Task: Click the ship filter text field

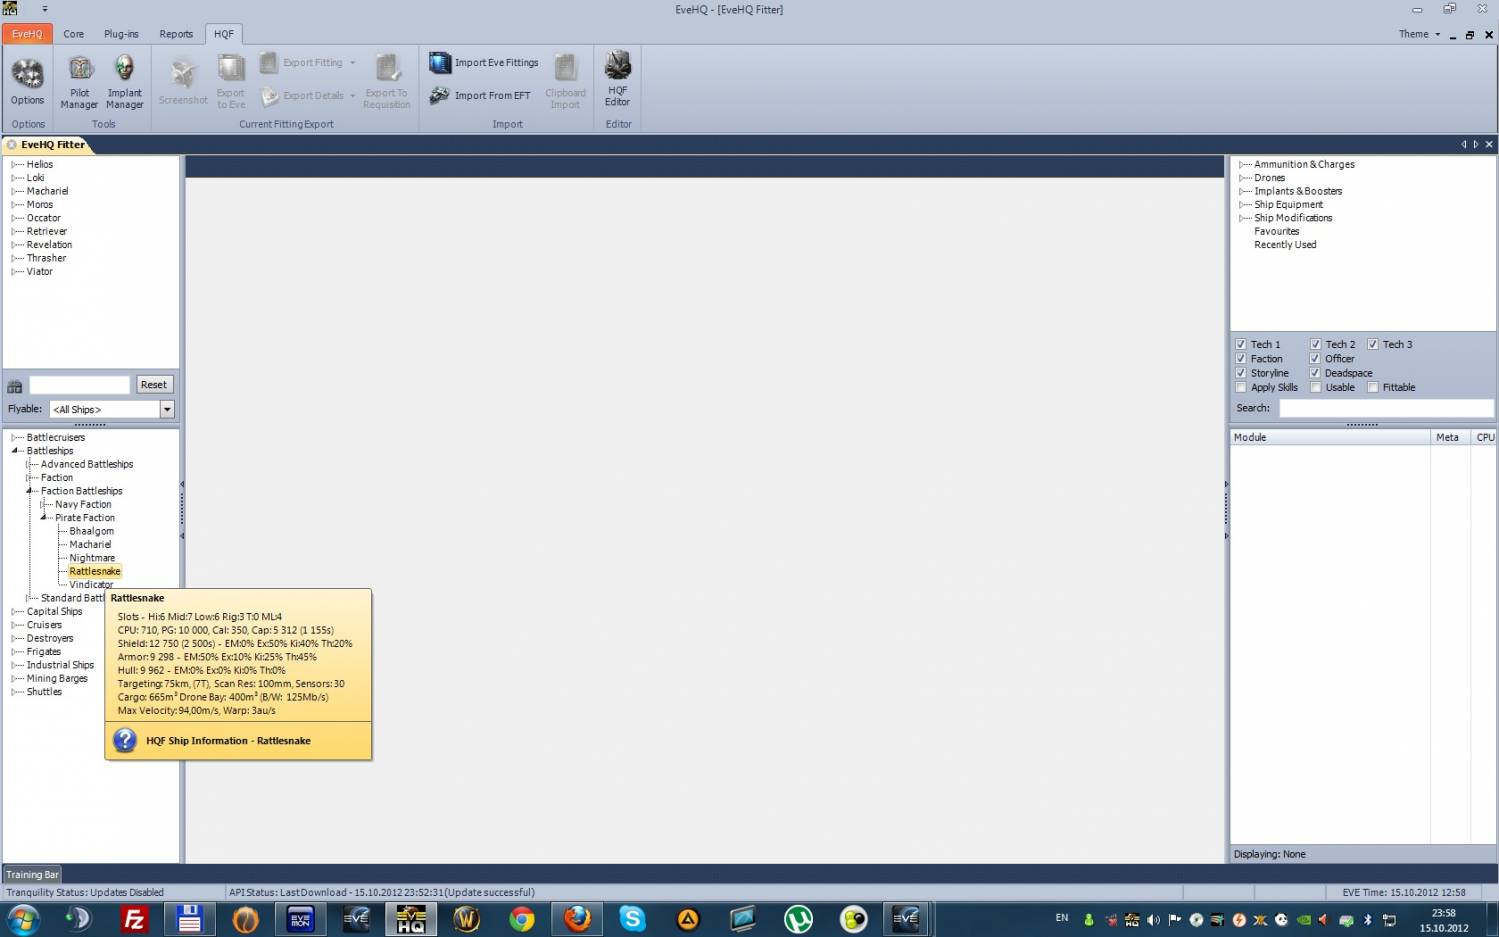Action: click(x=80, y=385)
